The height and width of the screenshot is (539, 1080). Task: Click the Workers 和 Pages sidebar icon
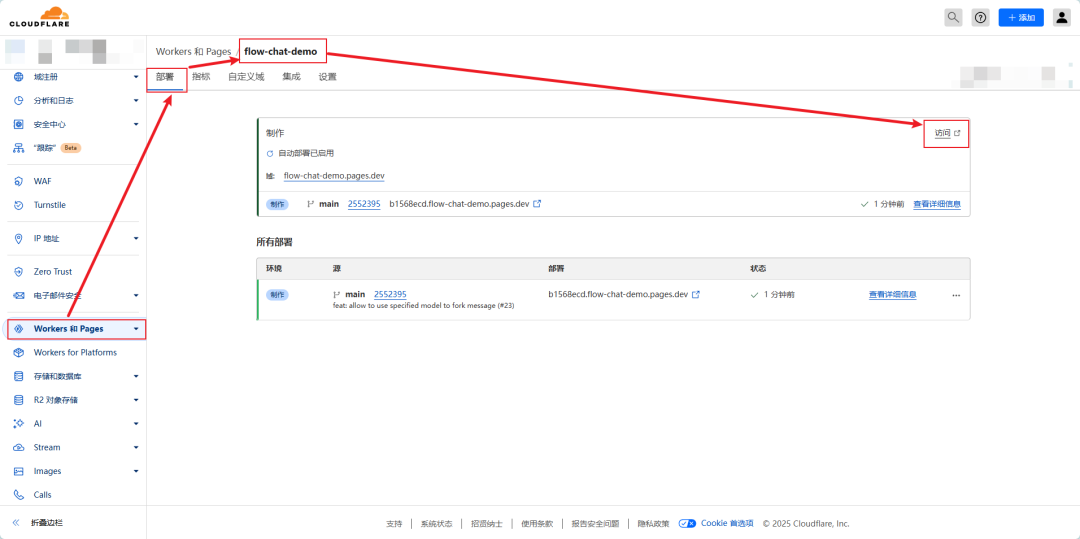pos(19,329)
